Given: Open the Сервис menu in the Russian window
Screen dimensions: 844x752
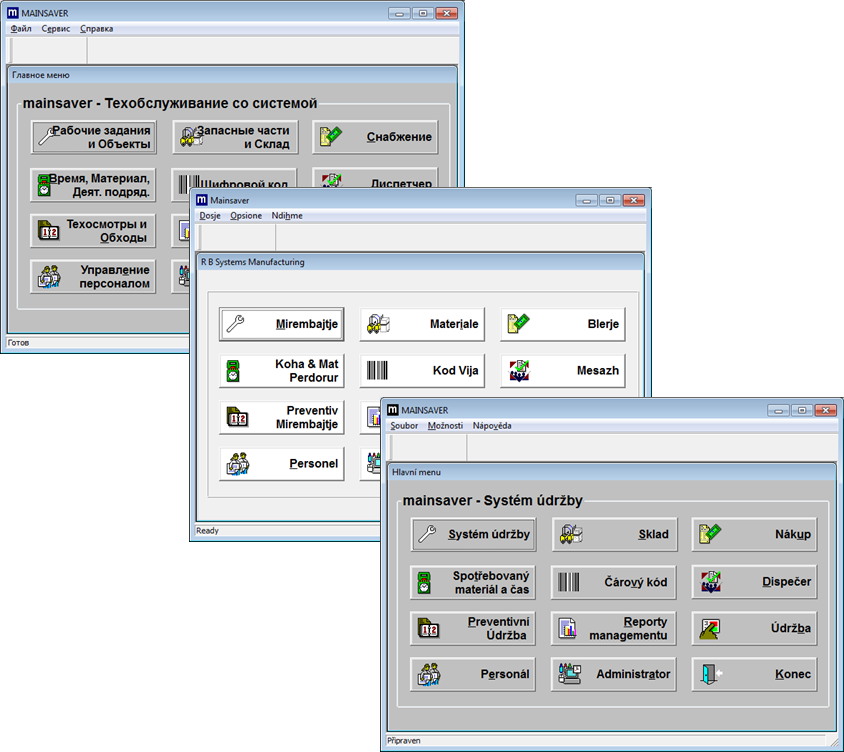Looking at the screenshot, I should click(54, 29).
